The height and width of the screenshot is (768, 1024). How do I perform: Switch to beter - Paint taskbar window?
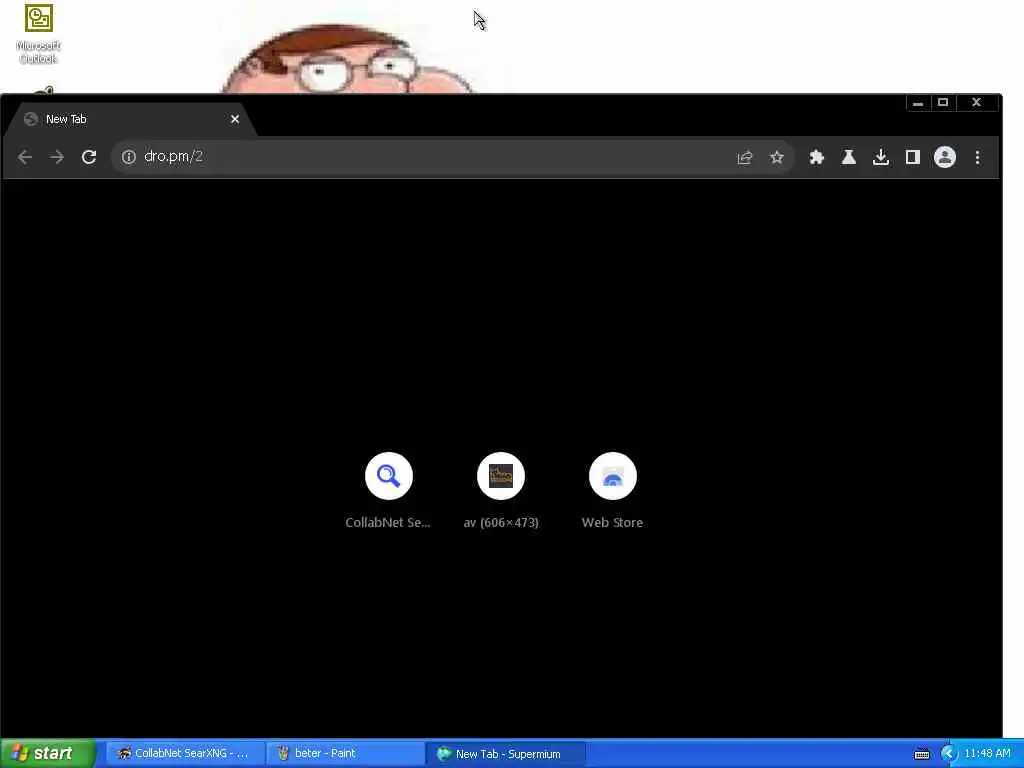click(x=344, y=754)
